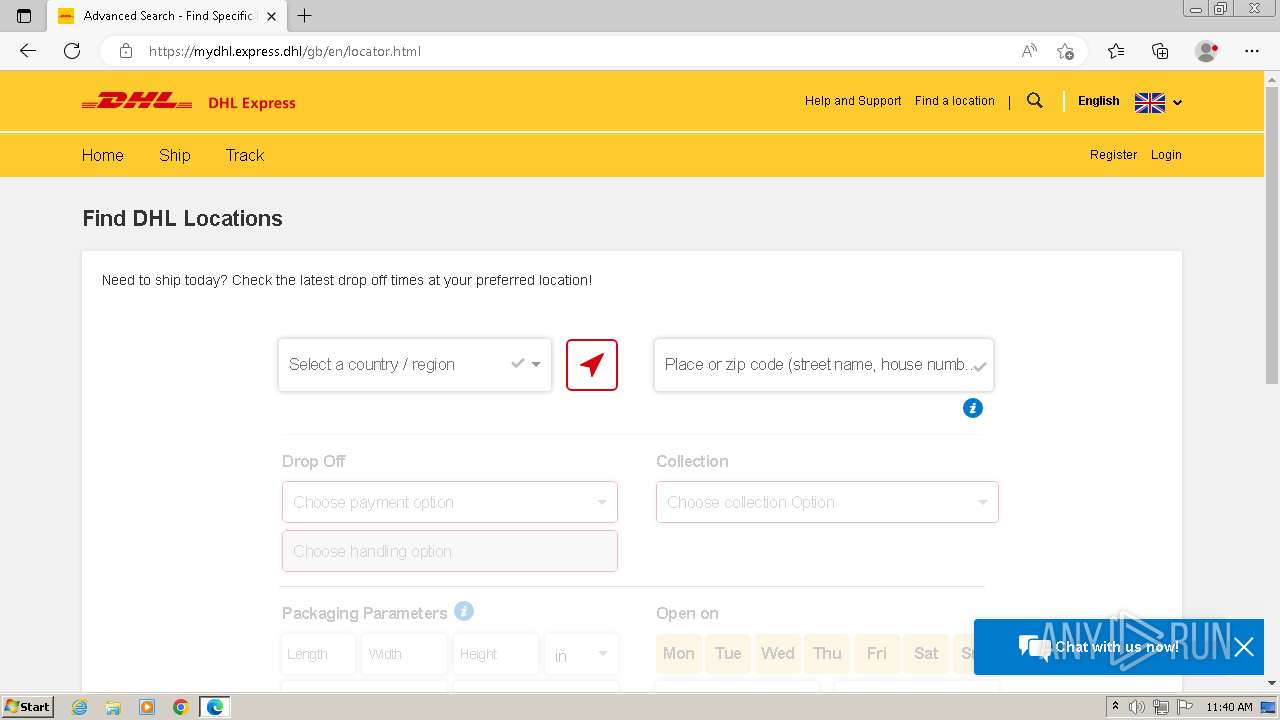Click the place or zip code field
This screenshot has height=720, width=1280.
824,365
